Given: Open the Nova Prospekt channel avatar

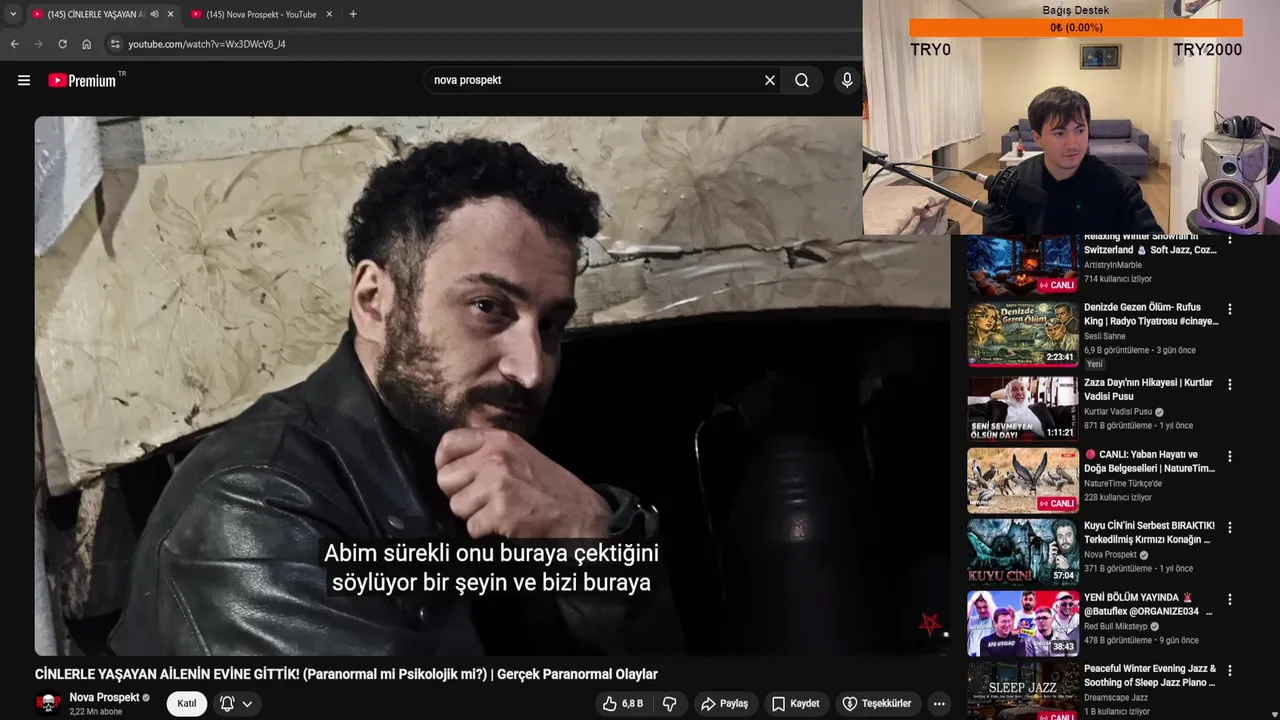Looking at the screenshot, I should click(48, 704).
